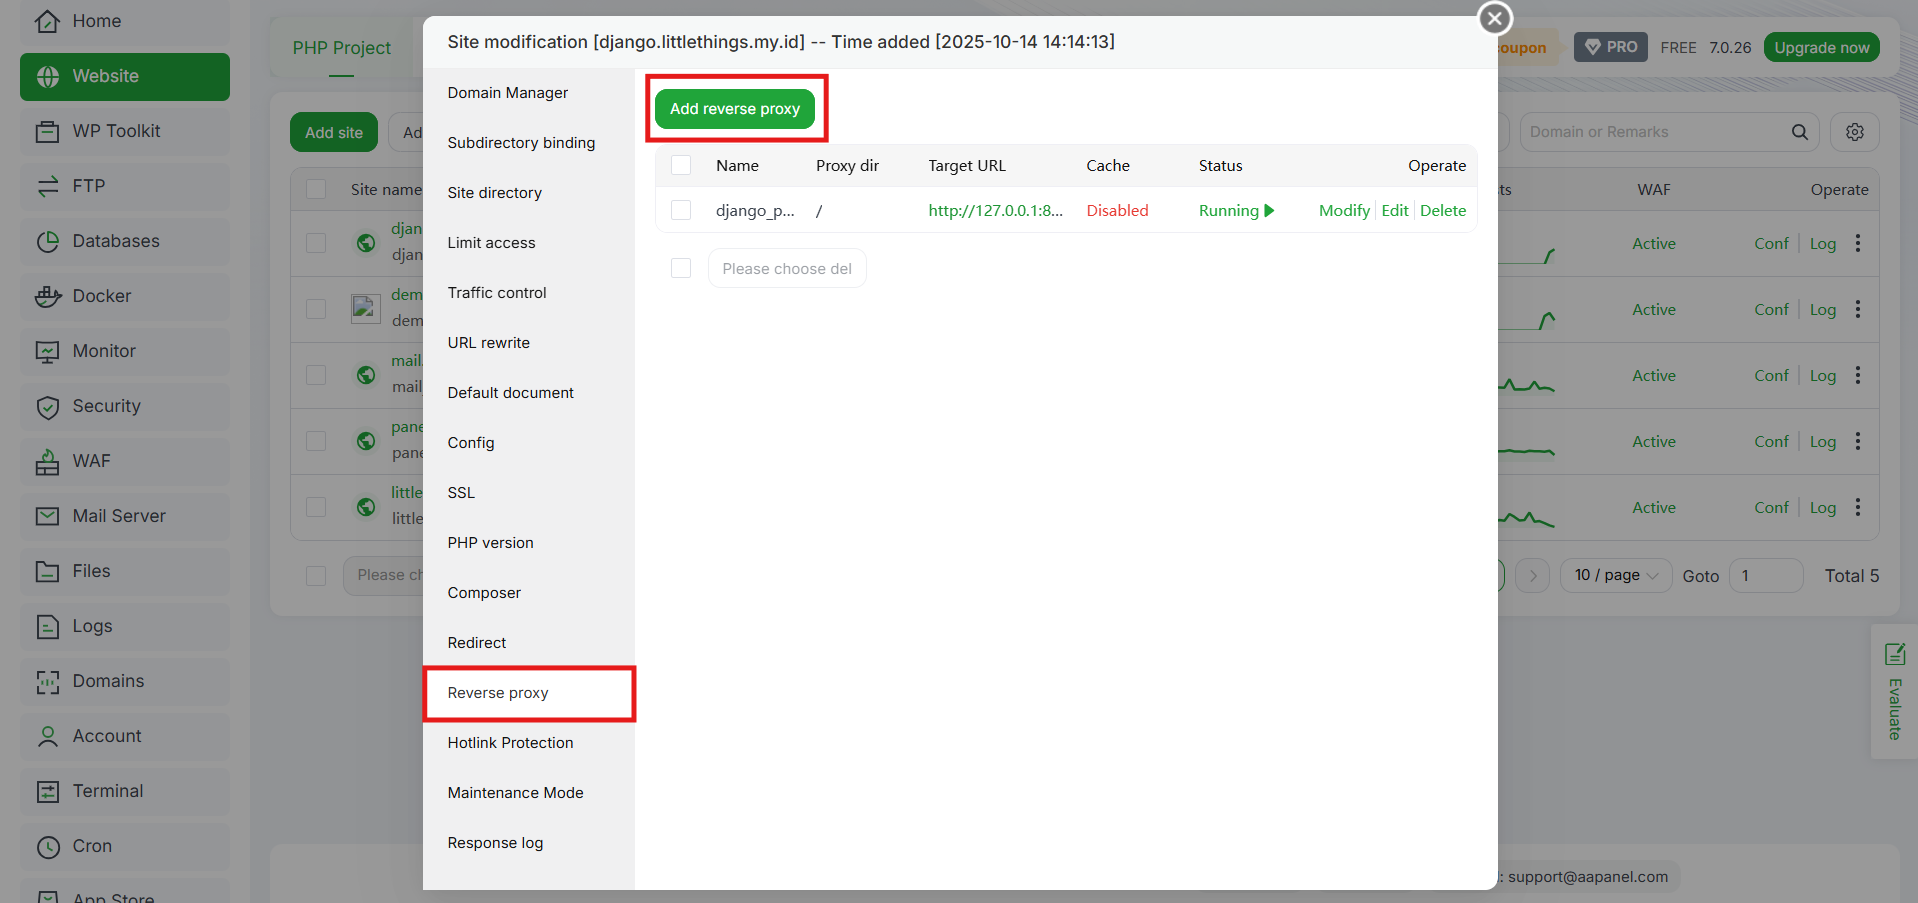Click the PRO diamond badge

click(1611, 47)
